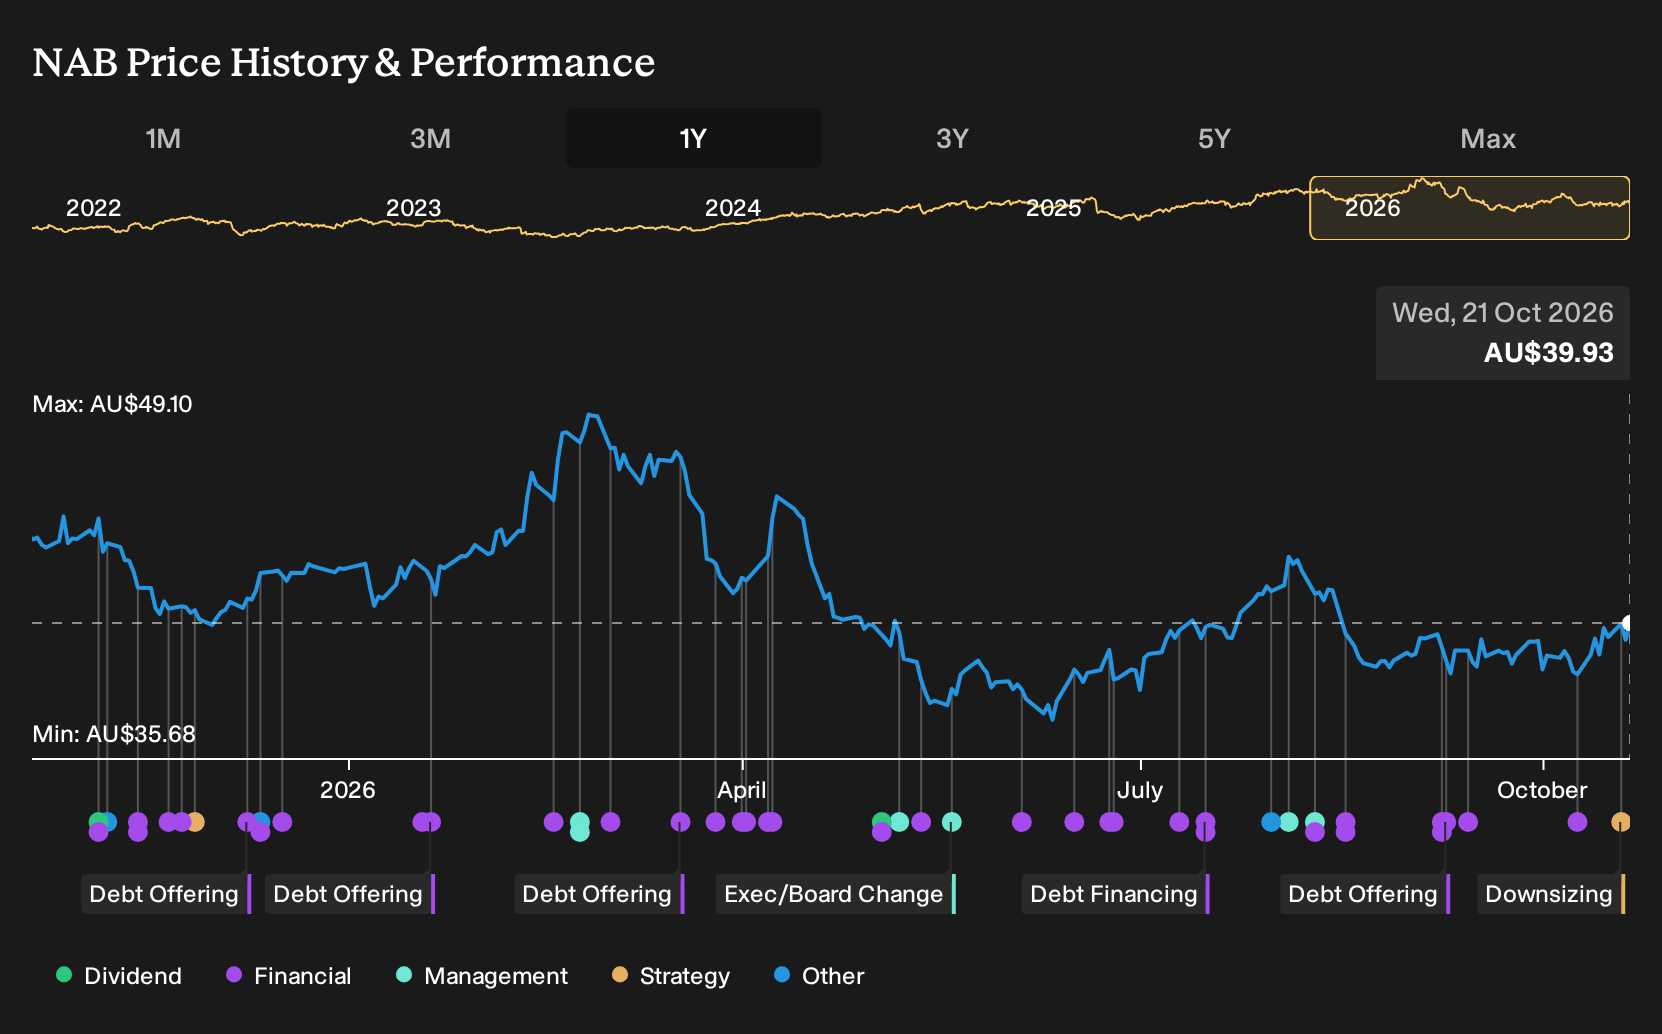Open the Exec/Board Change event label
Viewport: 1662px width, 1034px height.
click(x=836, y=894)
